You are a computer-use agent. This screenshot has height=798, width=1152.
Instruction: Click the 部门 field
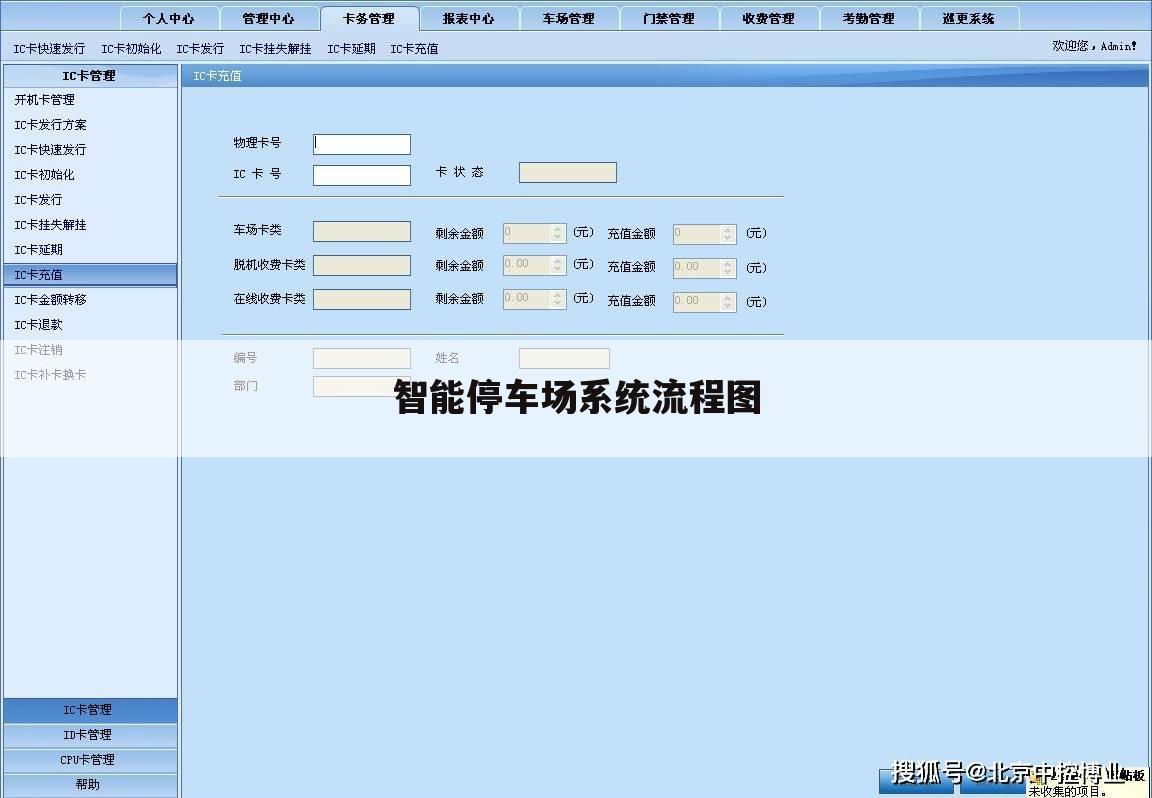pyautogui.click(x=361, y=387)
